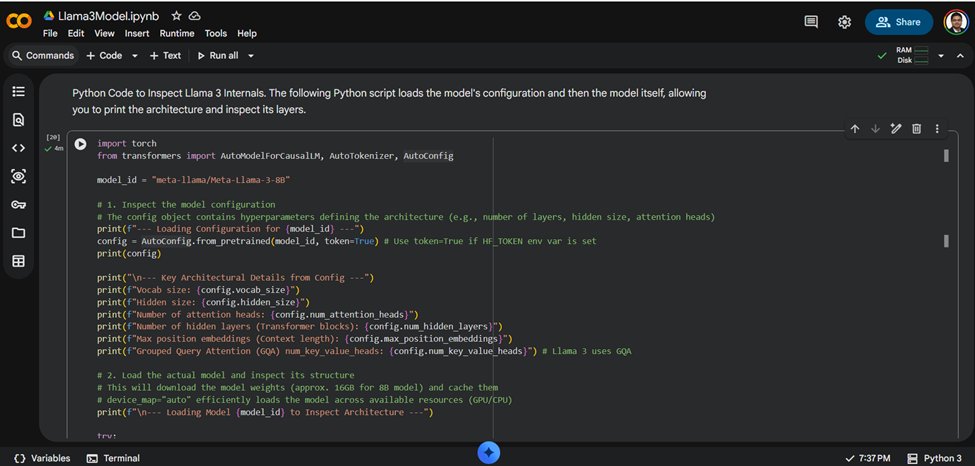
Task: Open the Tools menu
Action: tap(216, 34)
